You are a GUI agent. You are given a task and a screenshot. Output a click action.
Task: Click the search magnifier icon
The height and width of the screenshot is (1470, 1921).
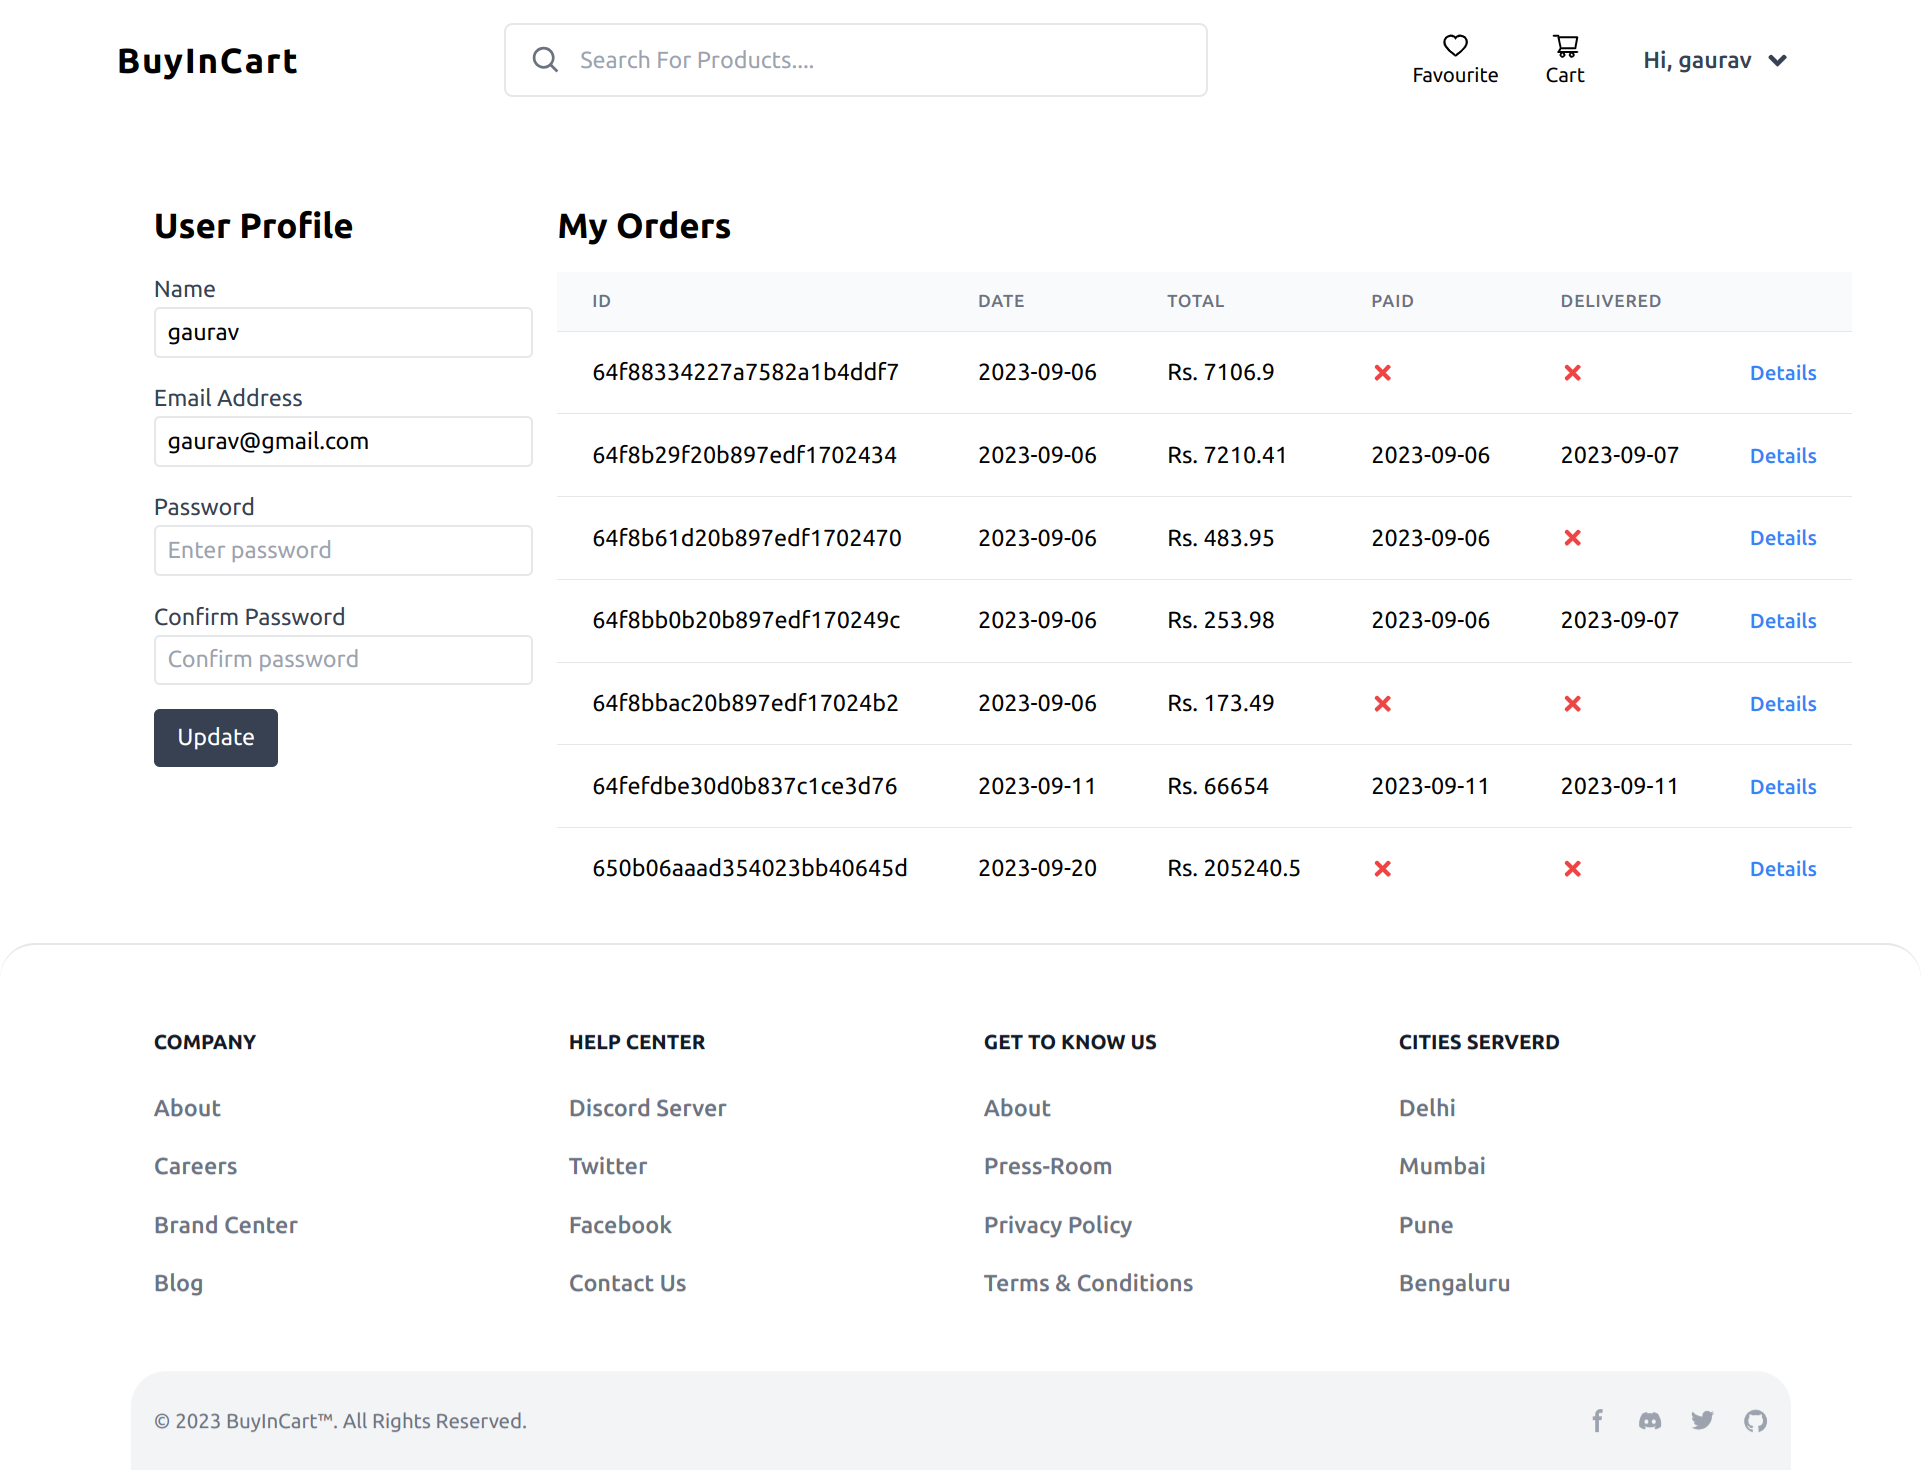point(545,60)
